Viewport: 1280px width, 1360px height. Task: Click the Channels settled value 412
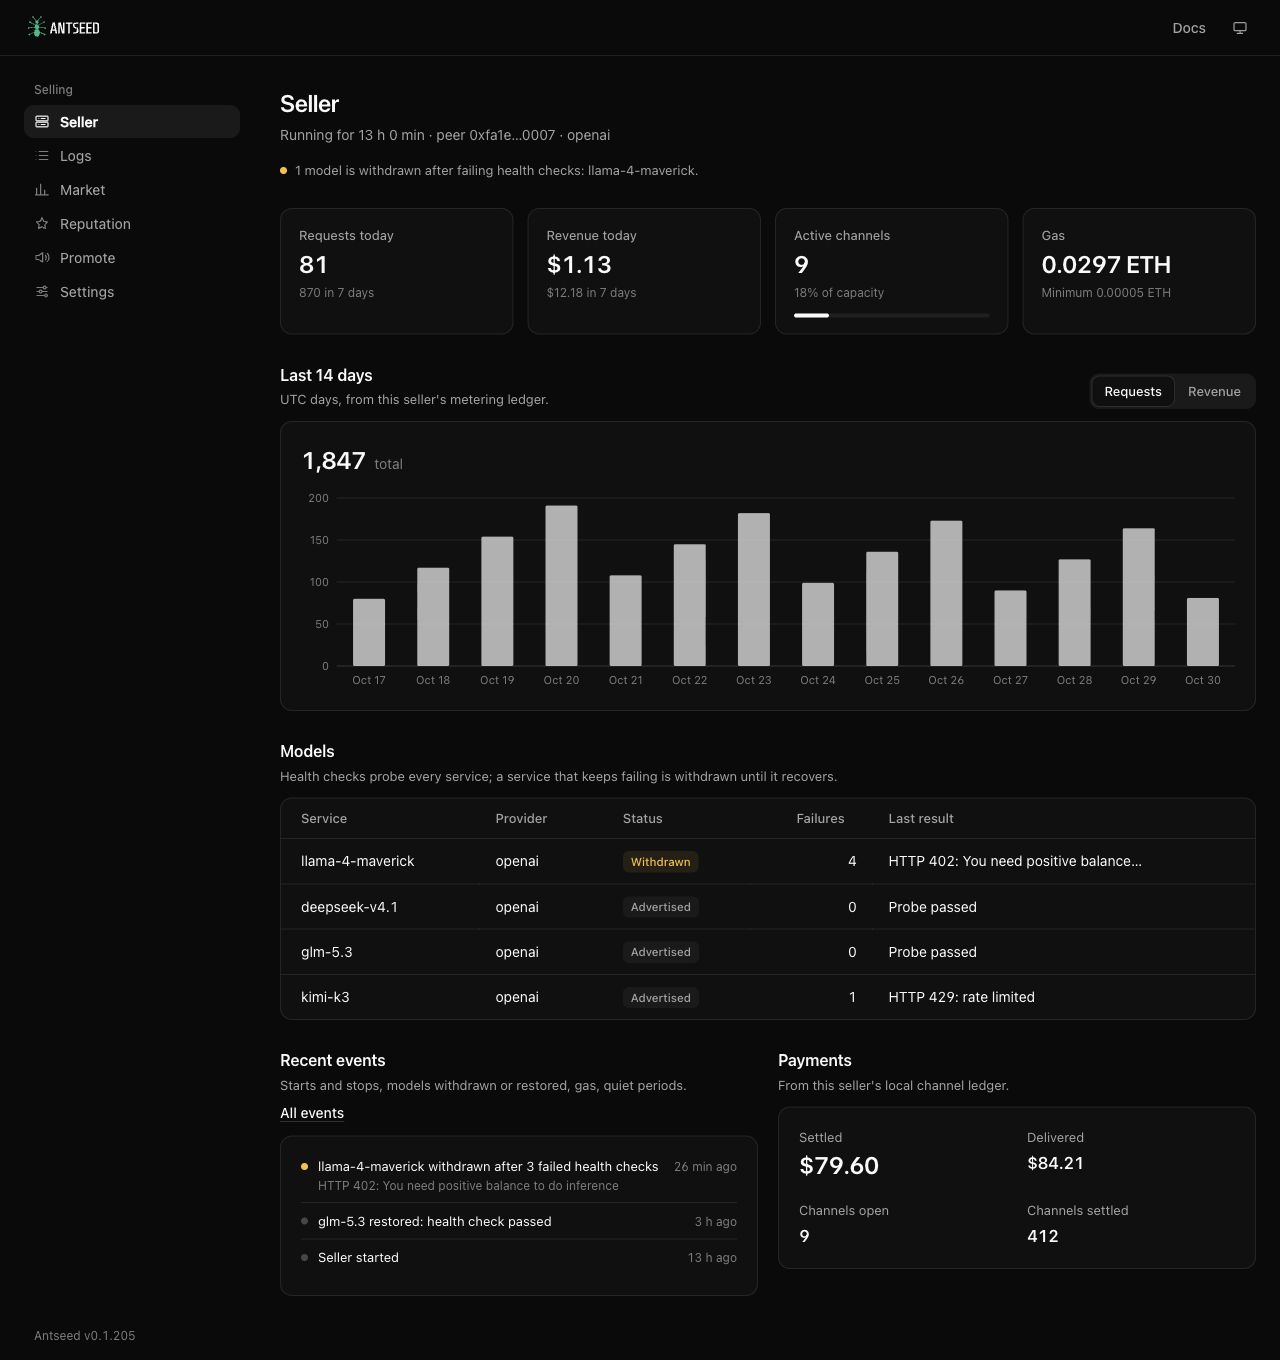(1042, 1236)
